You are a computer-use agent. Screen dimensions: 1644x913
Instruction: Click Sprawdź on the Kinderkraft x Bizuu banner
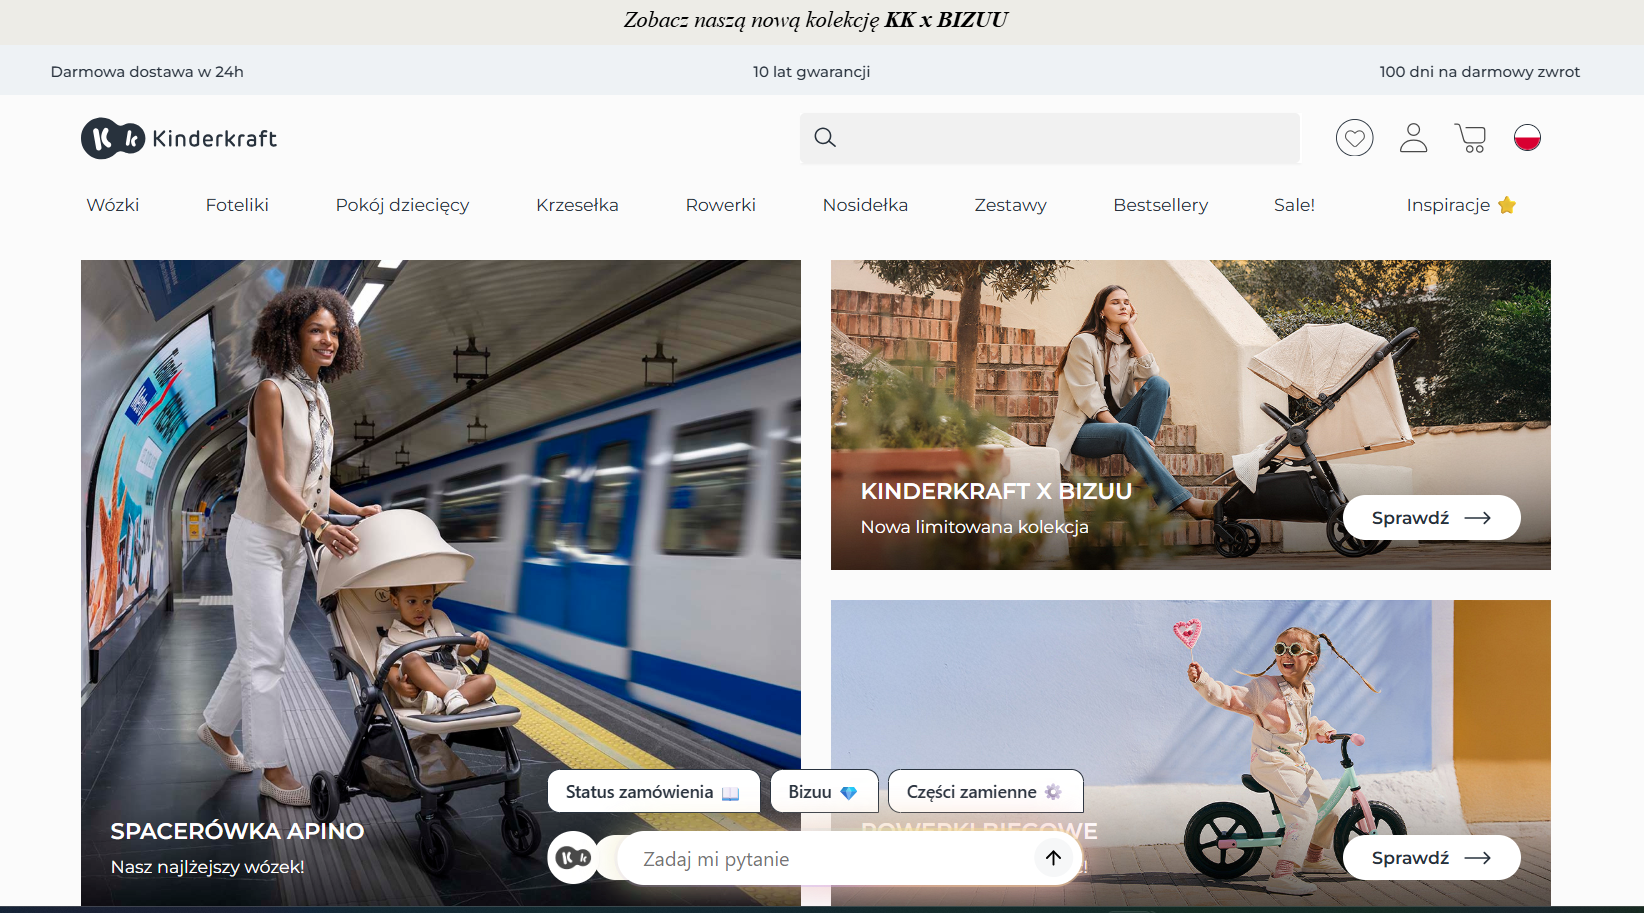tap(1431, 518)
